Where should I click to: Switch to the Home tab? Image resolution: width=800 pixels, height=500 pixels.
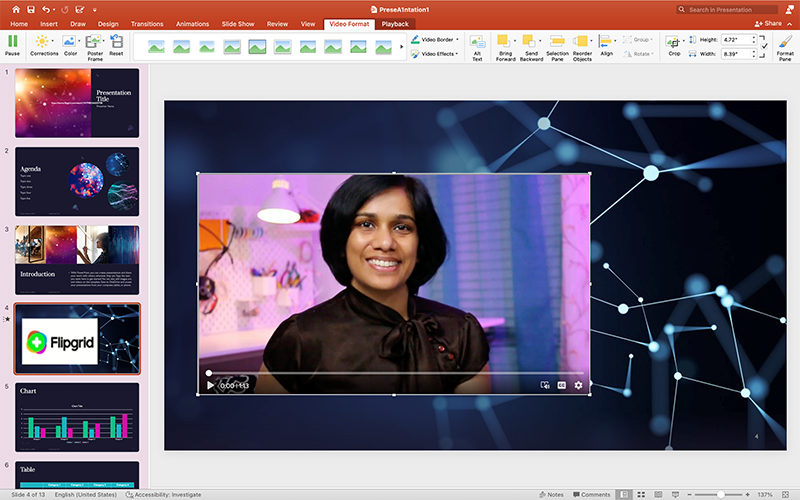[x=19, y=24]
